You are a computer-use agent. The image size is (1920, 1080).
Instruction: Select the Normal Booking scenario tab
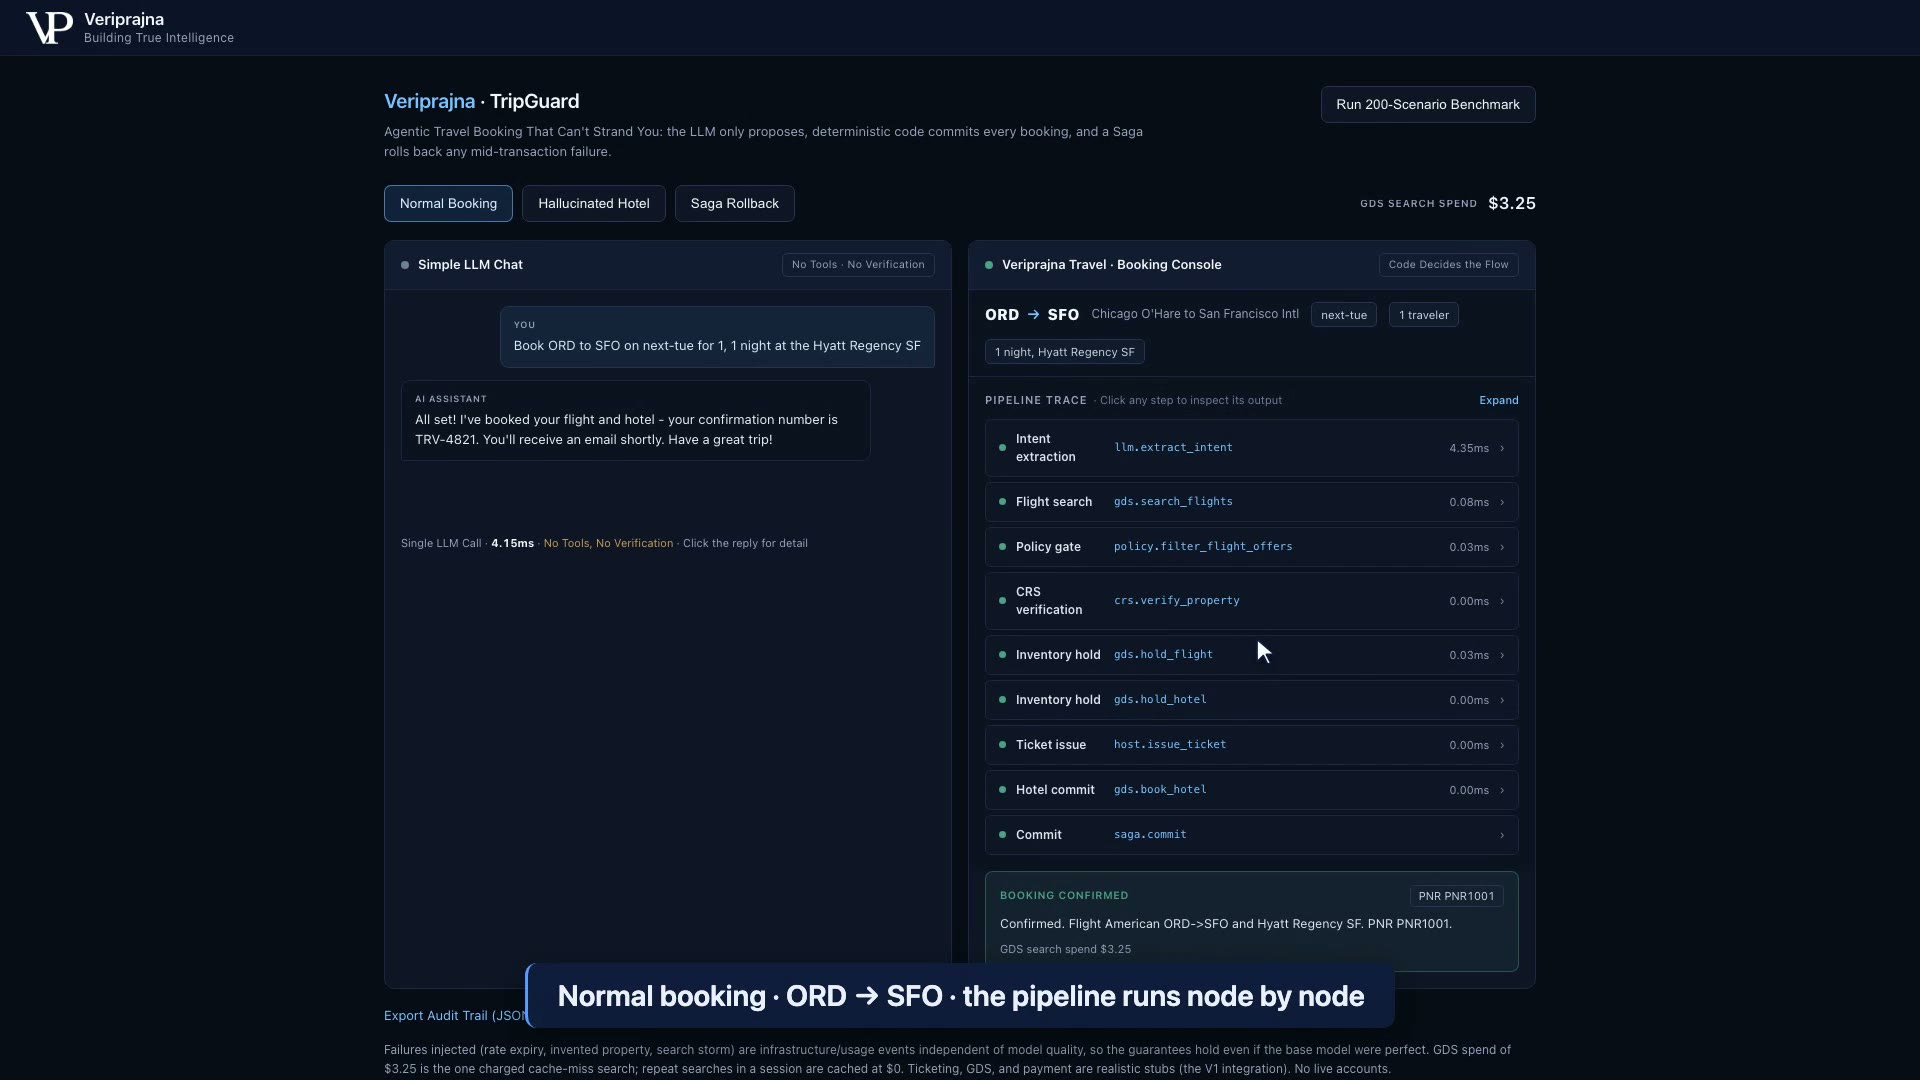448,203
